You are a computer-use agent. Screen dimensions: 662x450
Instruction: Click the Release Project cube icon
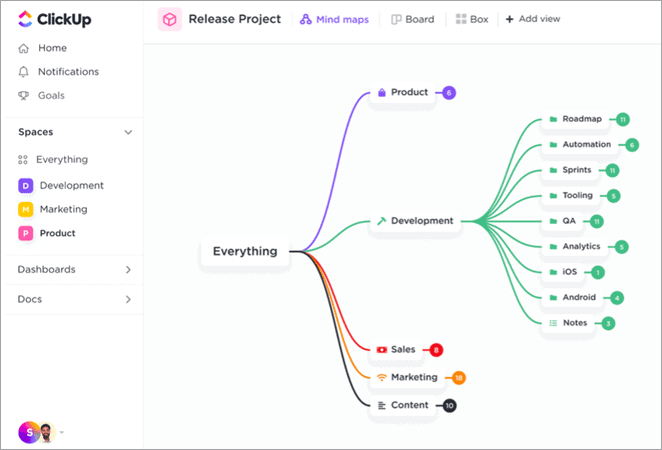(170, 19)
